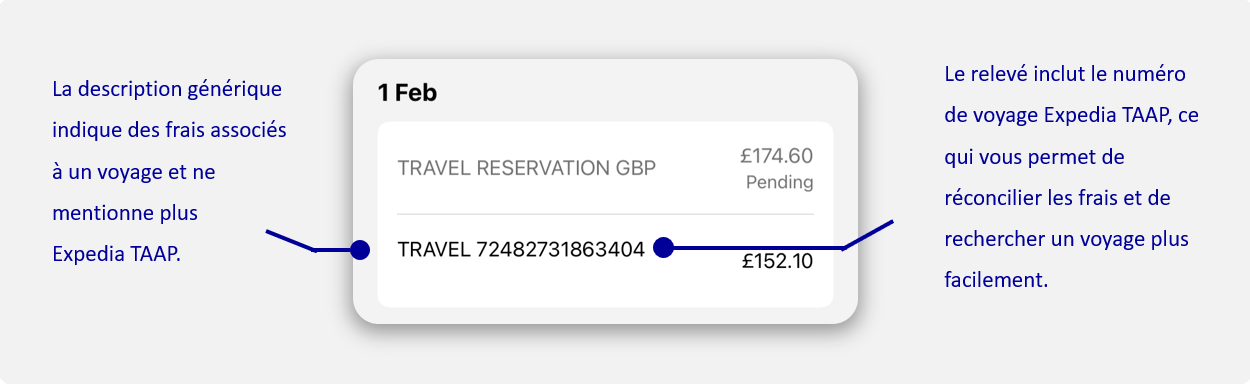This screenshot has height=384, width=1250.
Task: Click the left annotation about description générique
Action: pos(169,172)
